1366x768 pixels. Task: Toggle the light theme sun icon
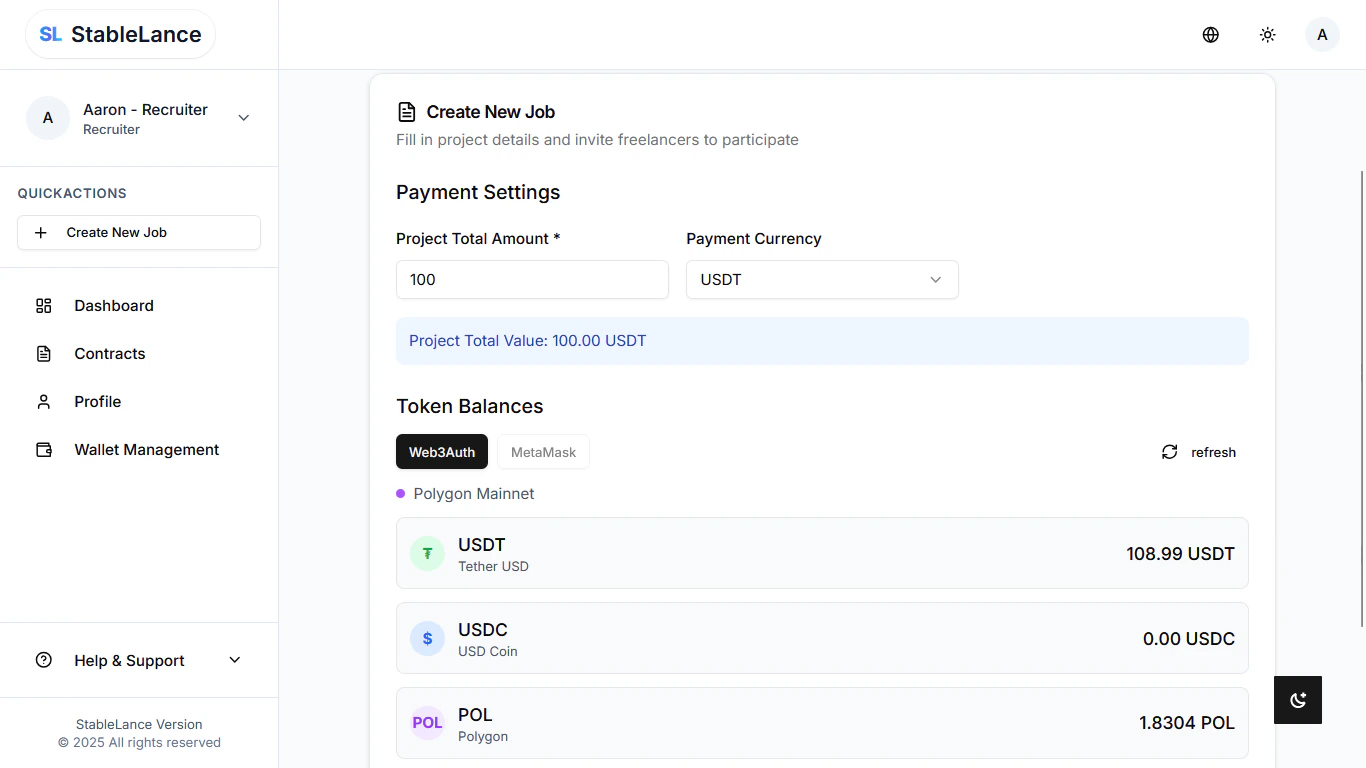coord(1267,34)
